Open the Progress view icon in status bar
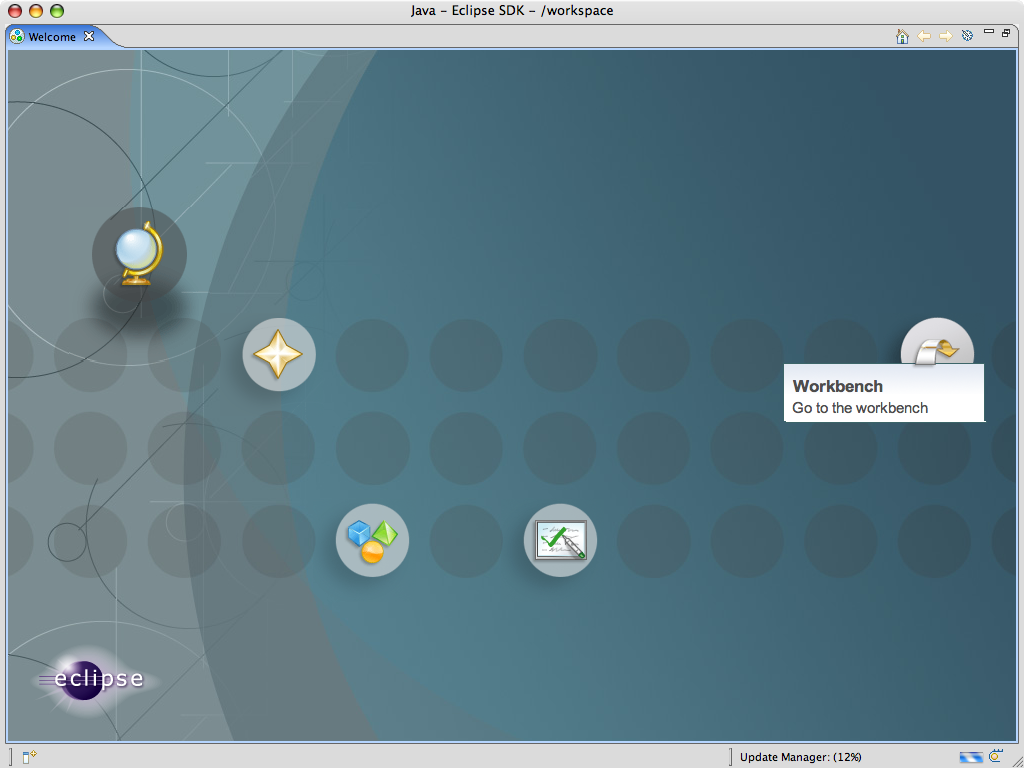Image resolution: width=1024 pixels, height=768 pixels. point(996,756)
